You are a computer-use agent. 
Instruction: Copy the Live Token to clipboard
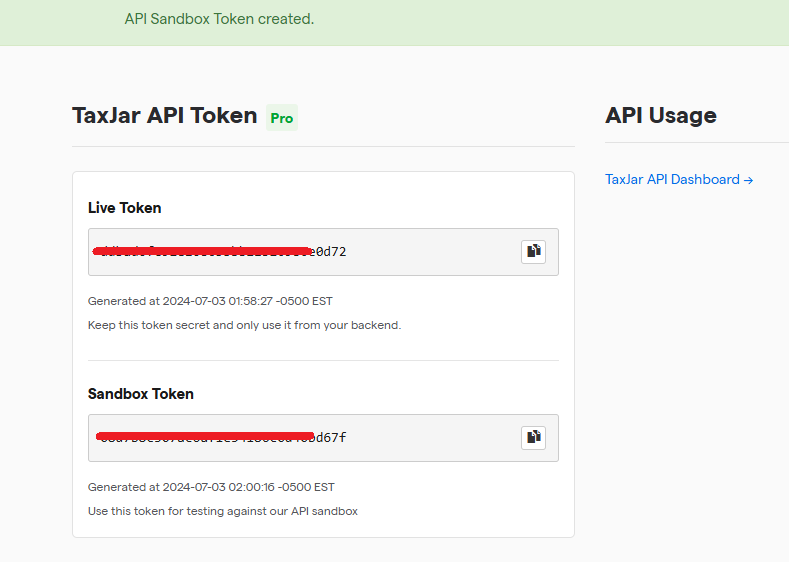tap(533, 252)
